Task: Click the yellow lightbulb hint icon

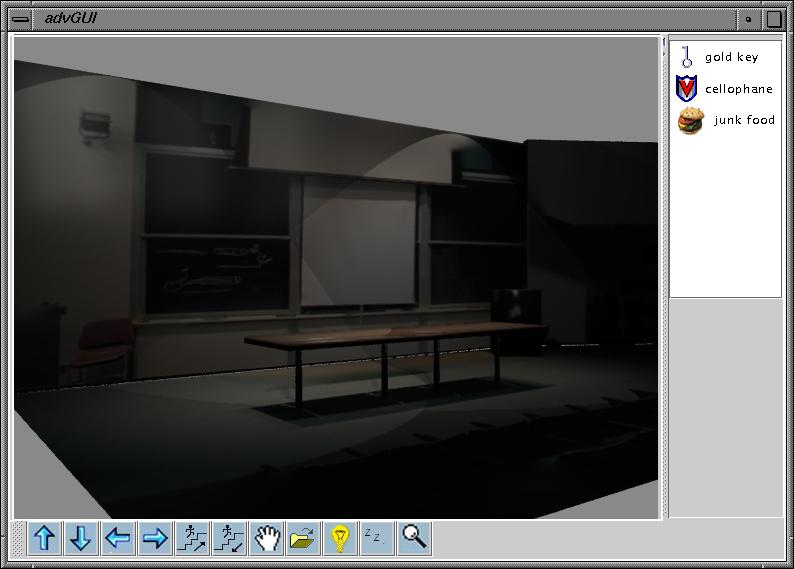Action: click(x=340, y=539)
